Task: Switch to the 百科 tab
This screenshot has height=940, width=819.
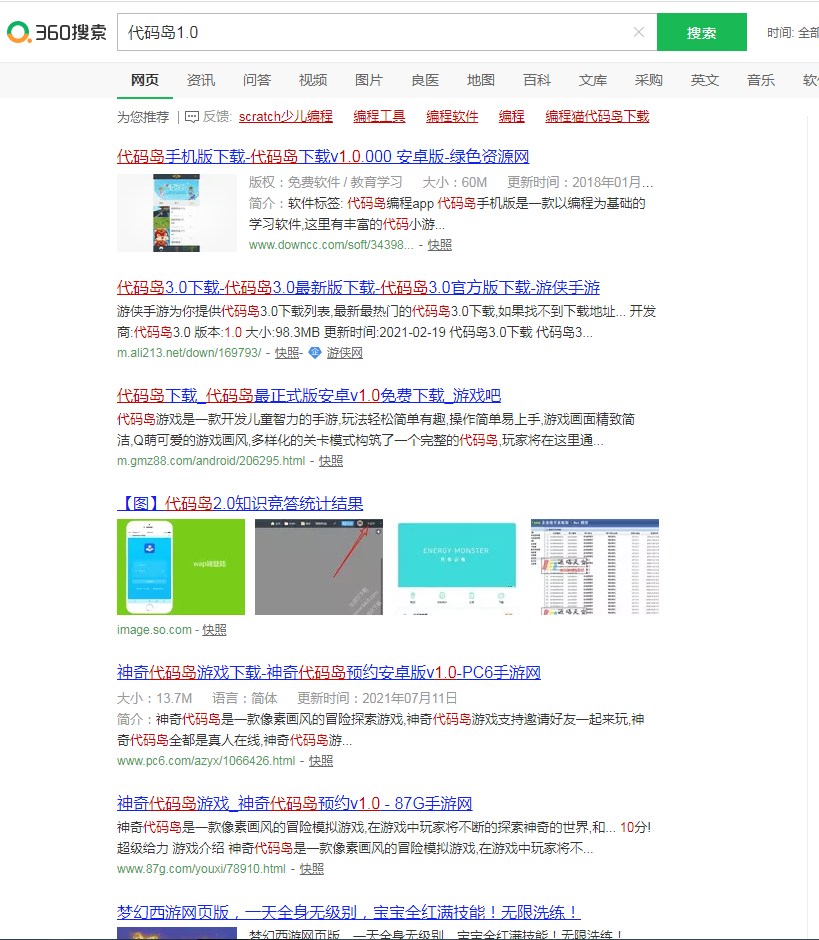Action: point(537,80)
